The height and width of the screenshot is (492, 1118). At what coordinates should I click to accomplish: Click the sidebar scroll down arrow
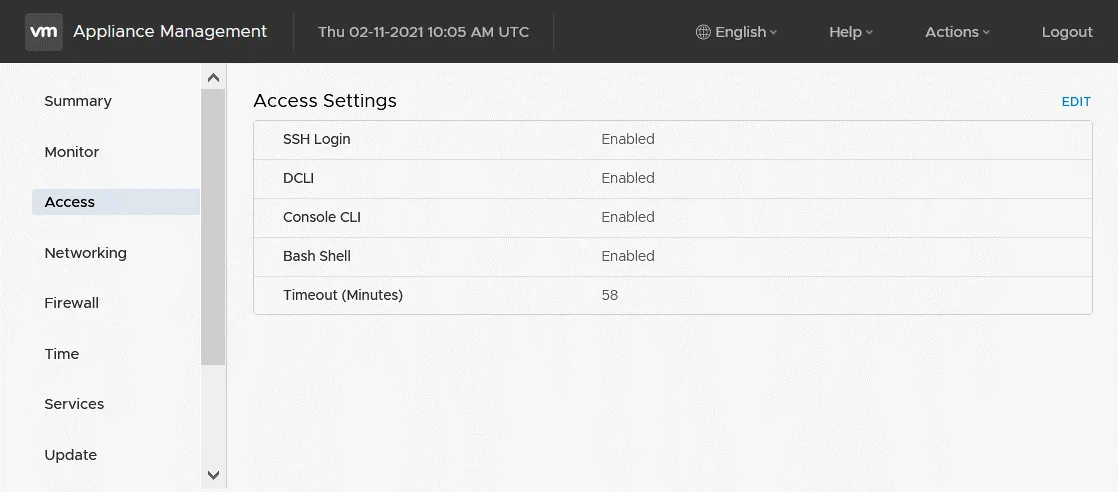click(x=213, y=475)
